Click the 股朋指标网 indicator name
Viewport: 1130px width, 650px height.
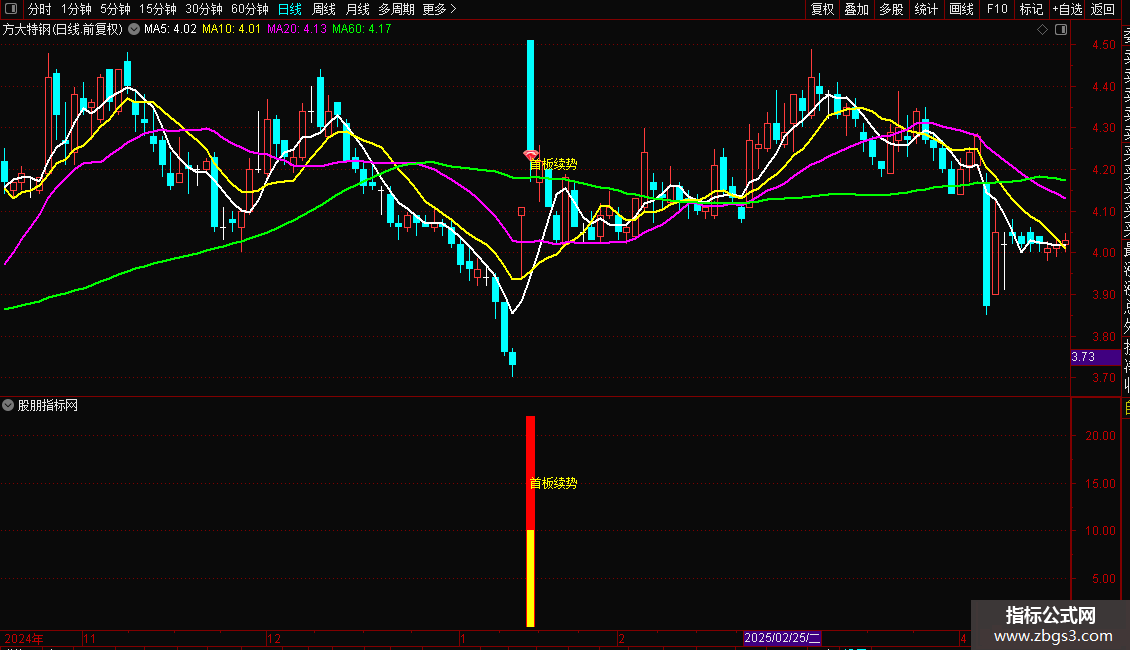[48, 406]
